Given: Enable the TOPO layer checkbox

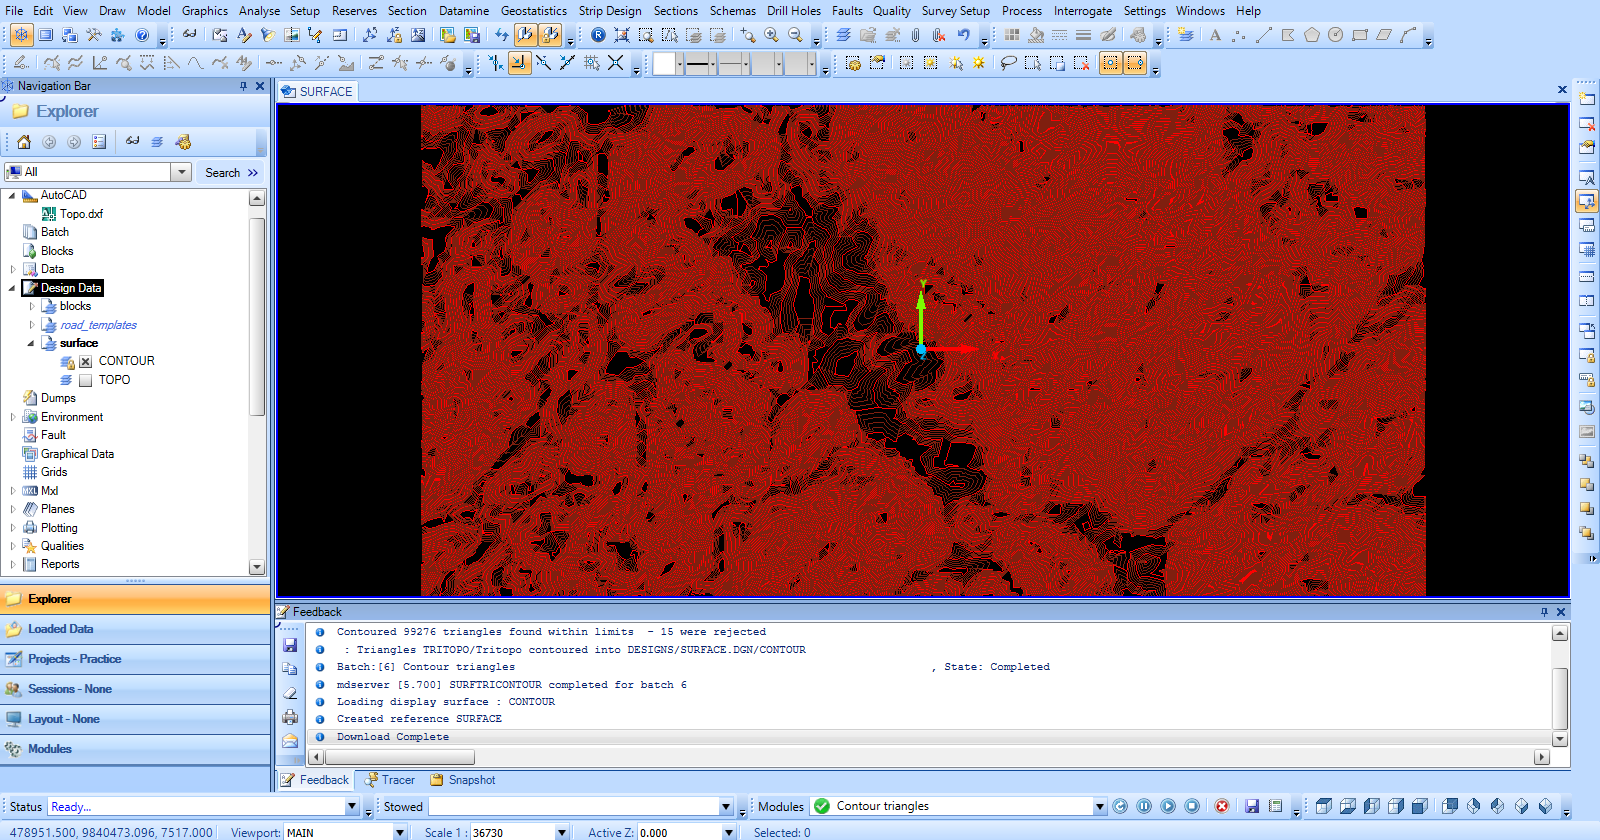Looking at the screenshot, I should pyautogui.click(x=86, y=380).
